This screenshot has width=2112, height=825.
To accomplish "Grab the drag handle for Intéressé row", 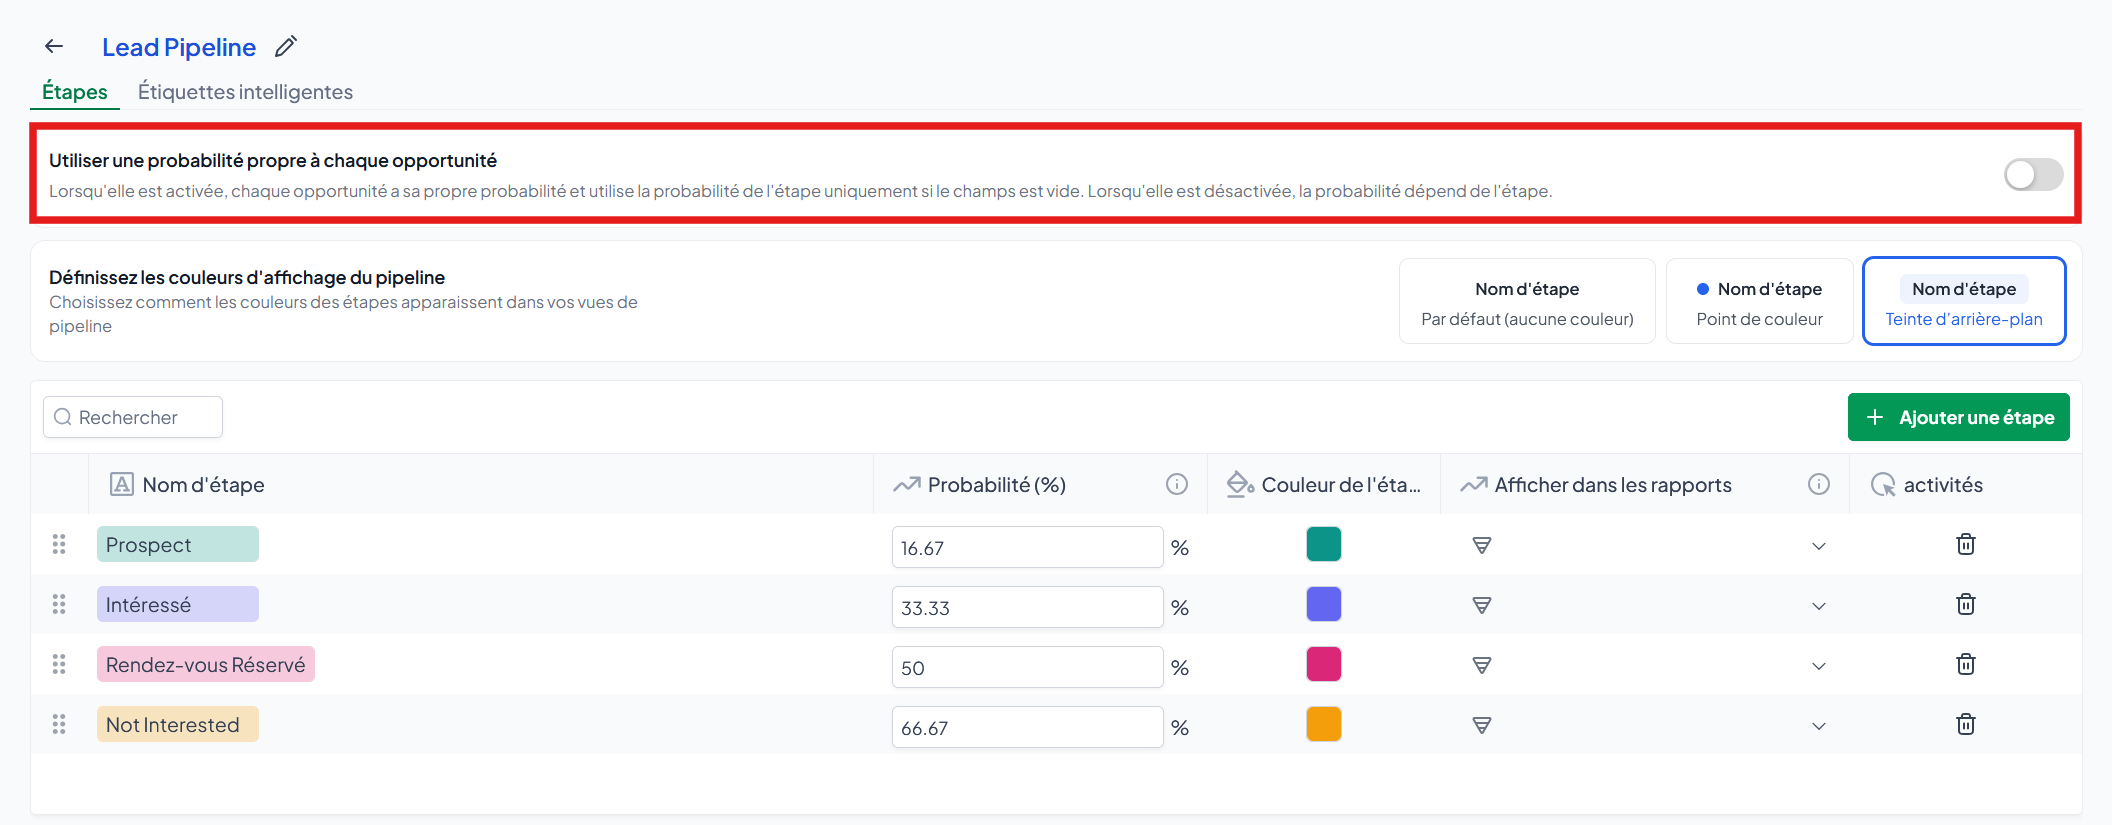I will pyautogui.click(x=59, y=604).
